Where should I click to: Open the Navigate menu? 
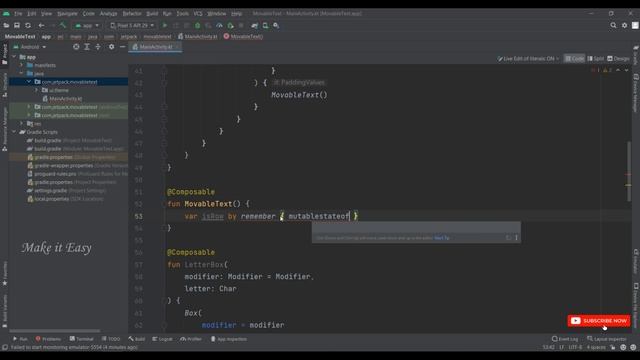click(67, 13)
